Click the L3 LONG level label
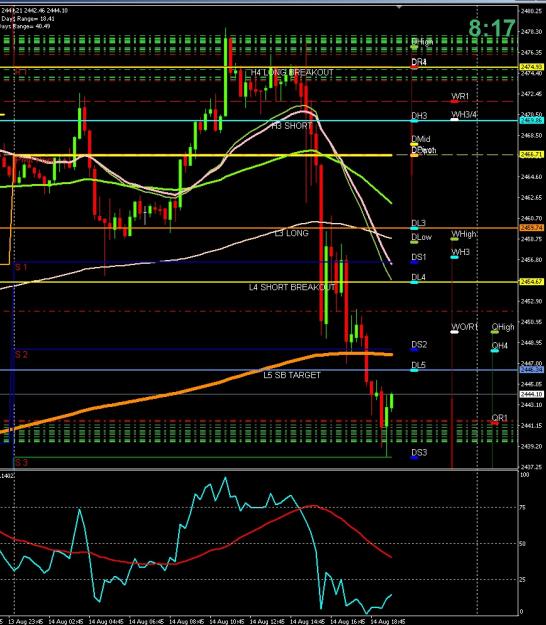 [292, 233]
